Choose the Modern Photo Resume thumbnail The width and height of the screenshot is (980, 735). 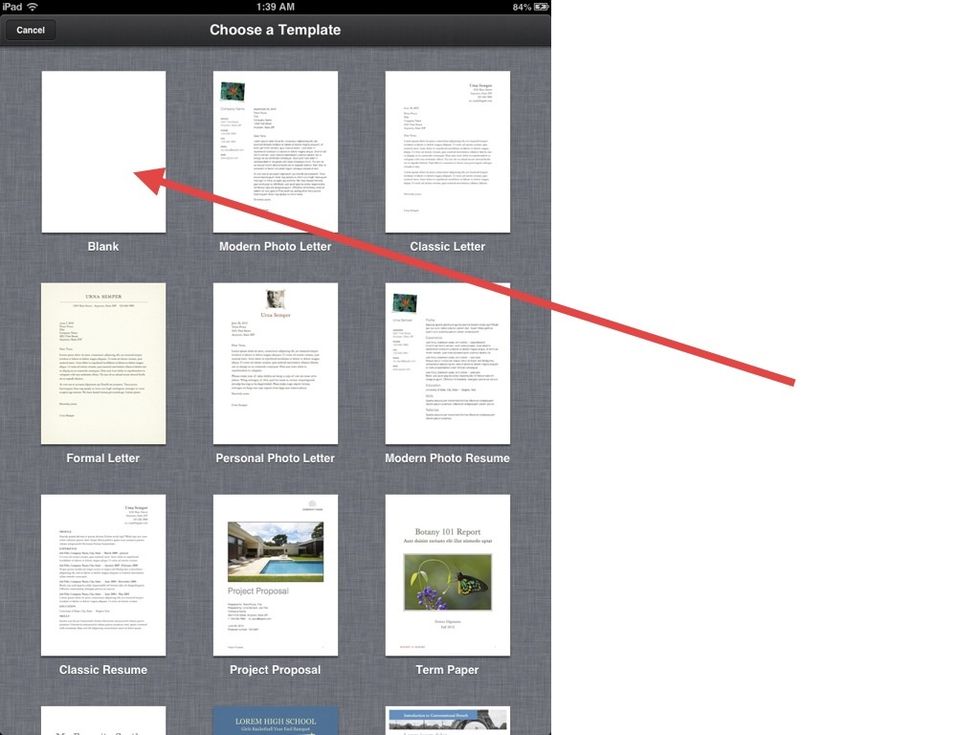[x=447, y=363]
